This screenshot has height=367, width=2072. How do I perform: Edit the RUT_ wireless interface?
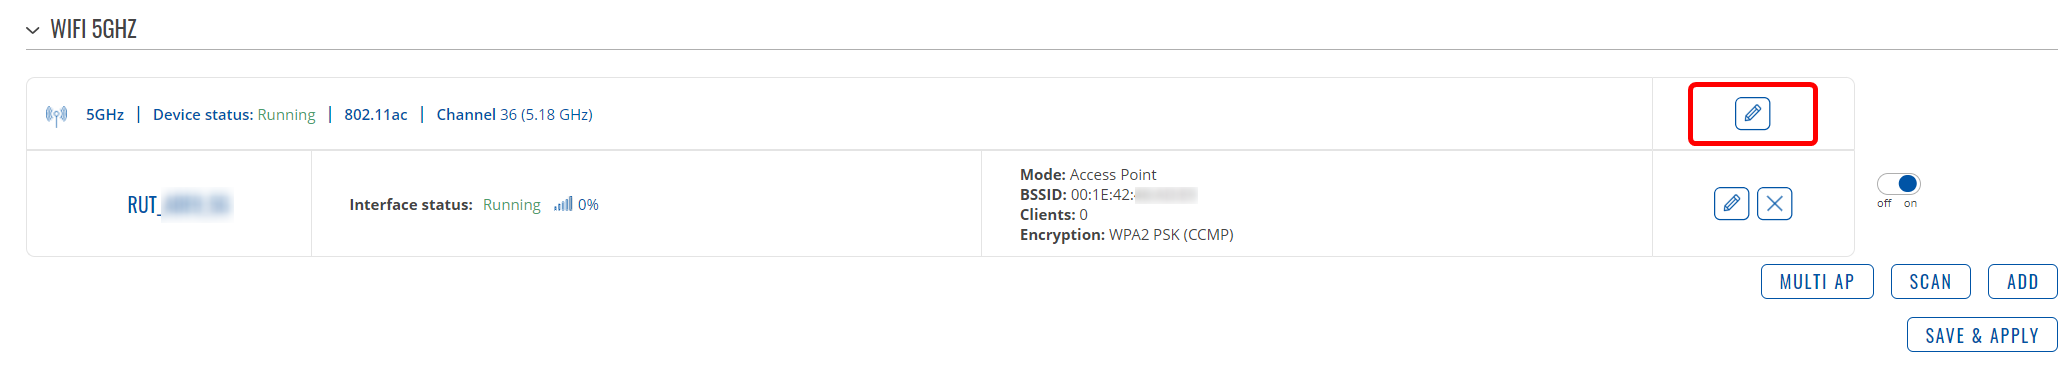pos(1731,204)
